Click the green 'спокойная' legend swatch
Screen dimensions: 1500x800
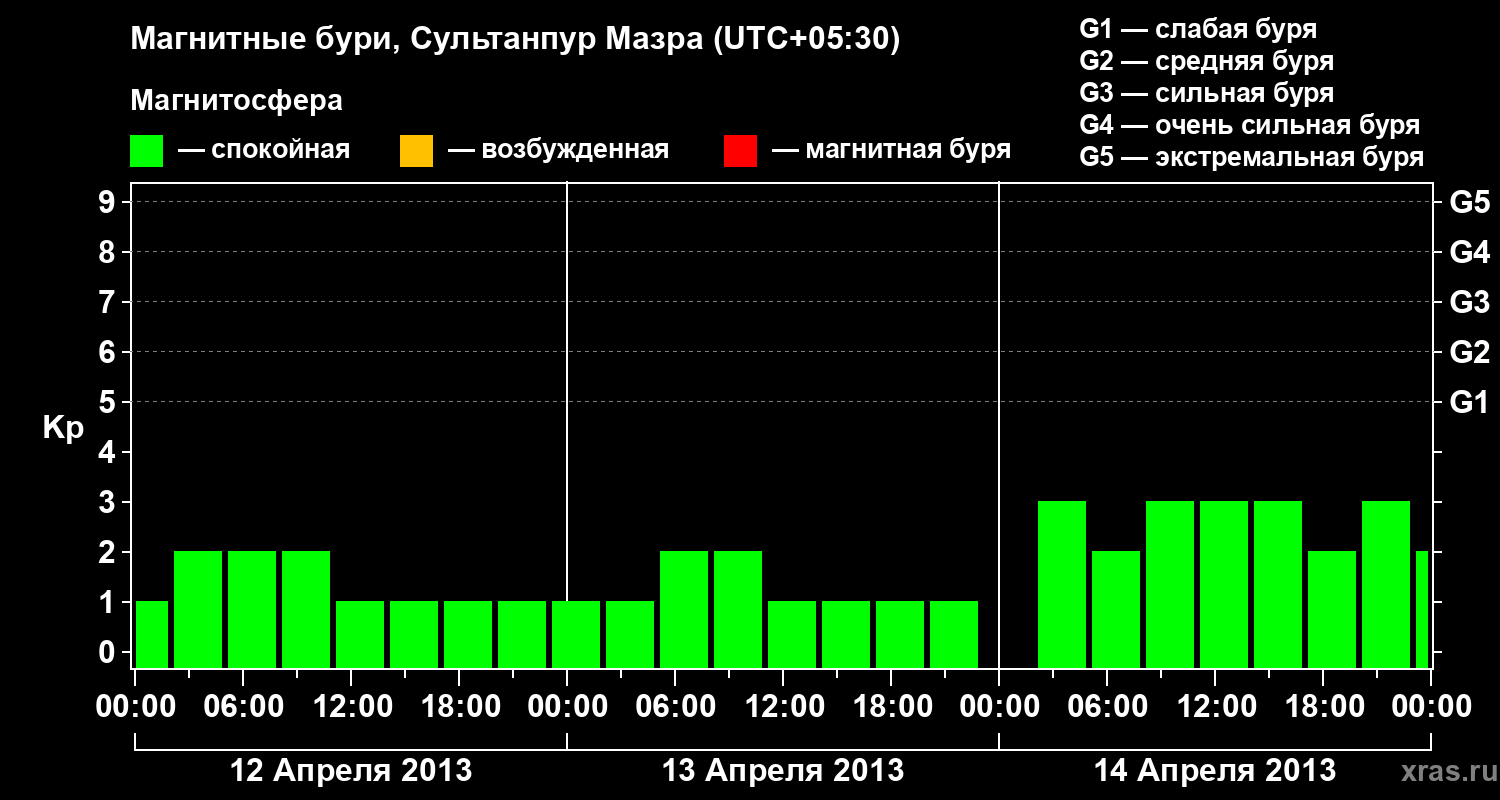pyautogui.click(x=147, y=151)
